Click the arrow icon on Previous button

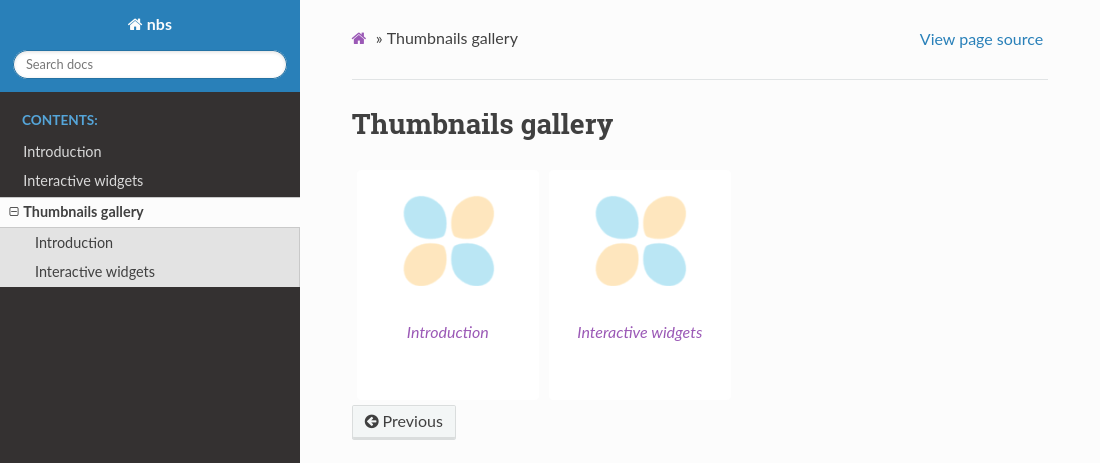(x=371, y=422)
